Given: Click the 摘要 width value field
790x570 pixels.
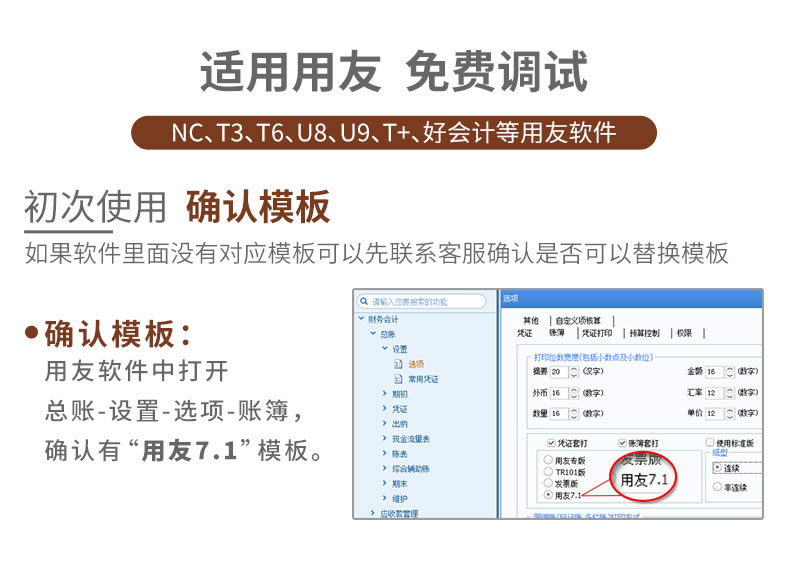Looking at the screenshot, I should (x=559, y=371).
